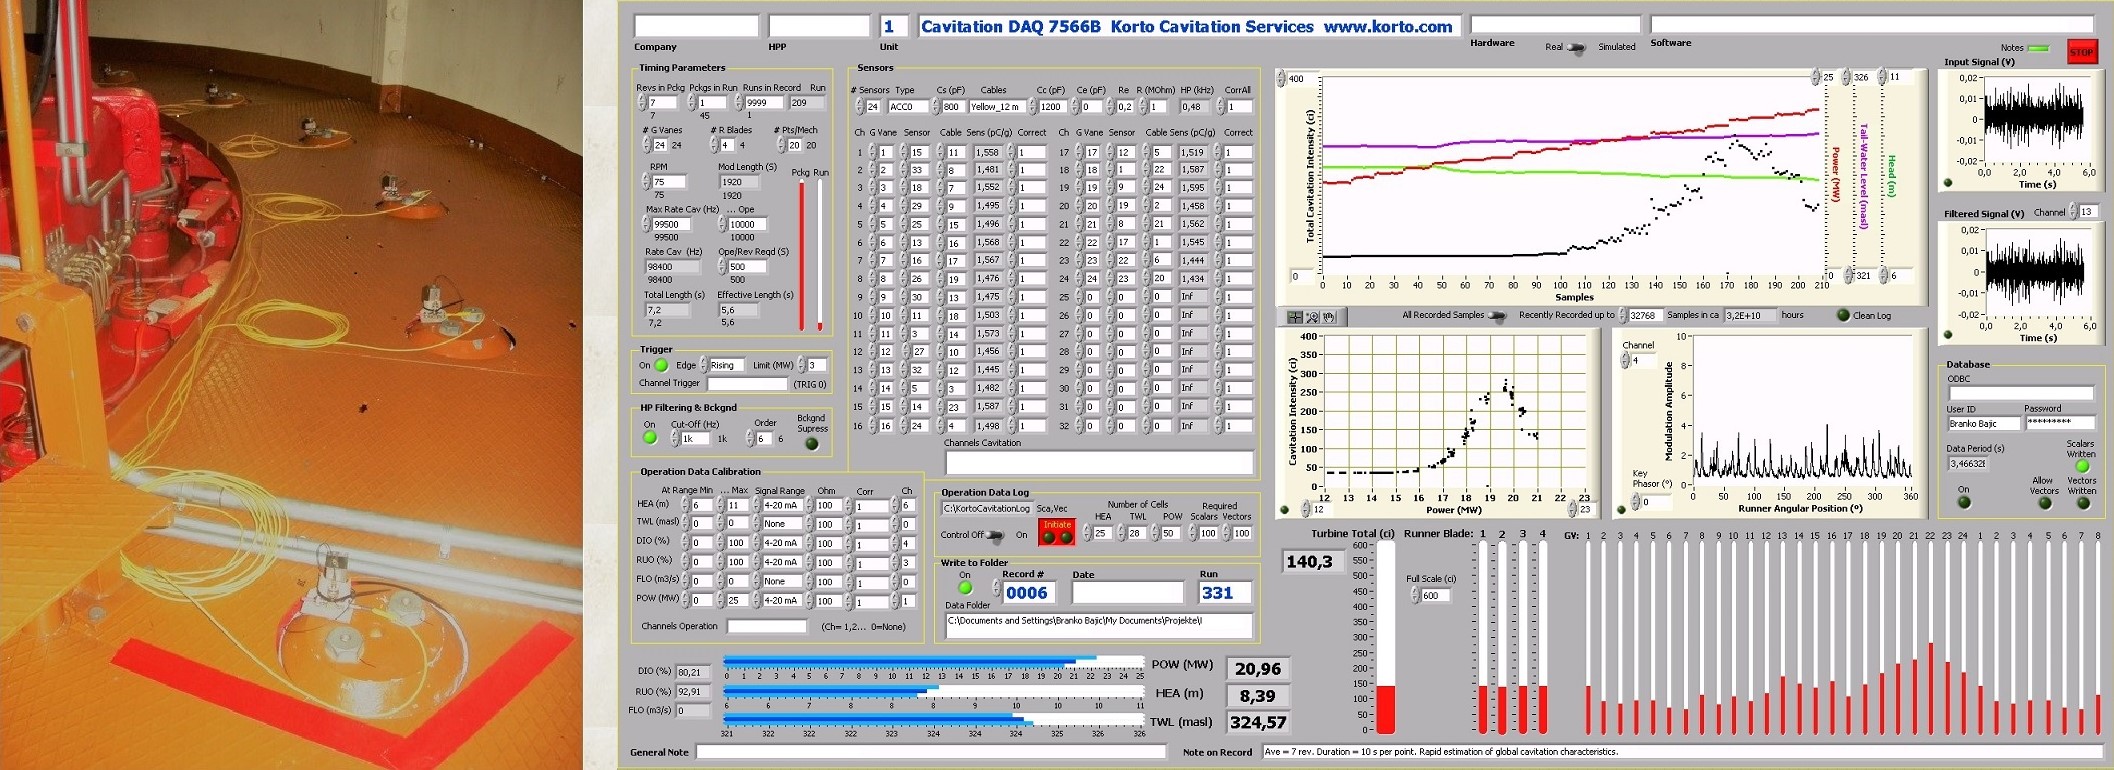Select the zoom magnifier graph tool
The height and width of the screenshot is (770, 2114).
[1312, 317]
